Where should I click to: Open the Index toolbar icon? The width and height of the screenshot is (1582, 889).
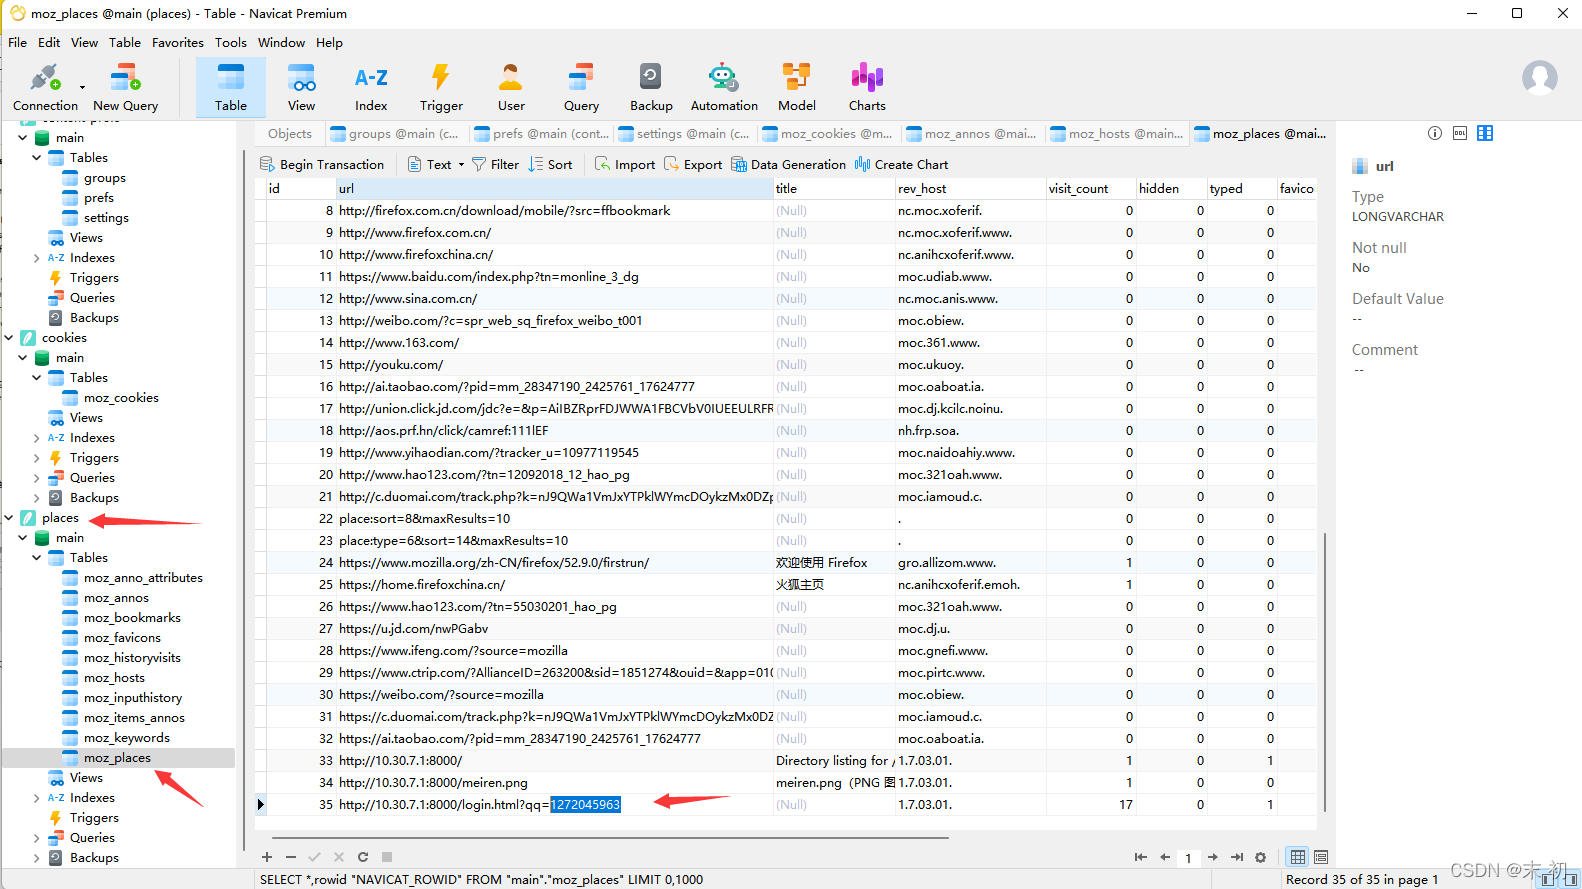pos(371,87)
